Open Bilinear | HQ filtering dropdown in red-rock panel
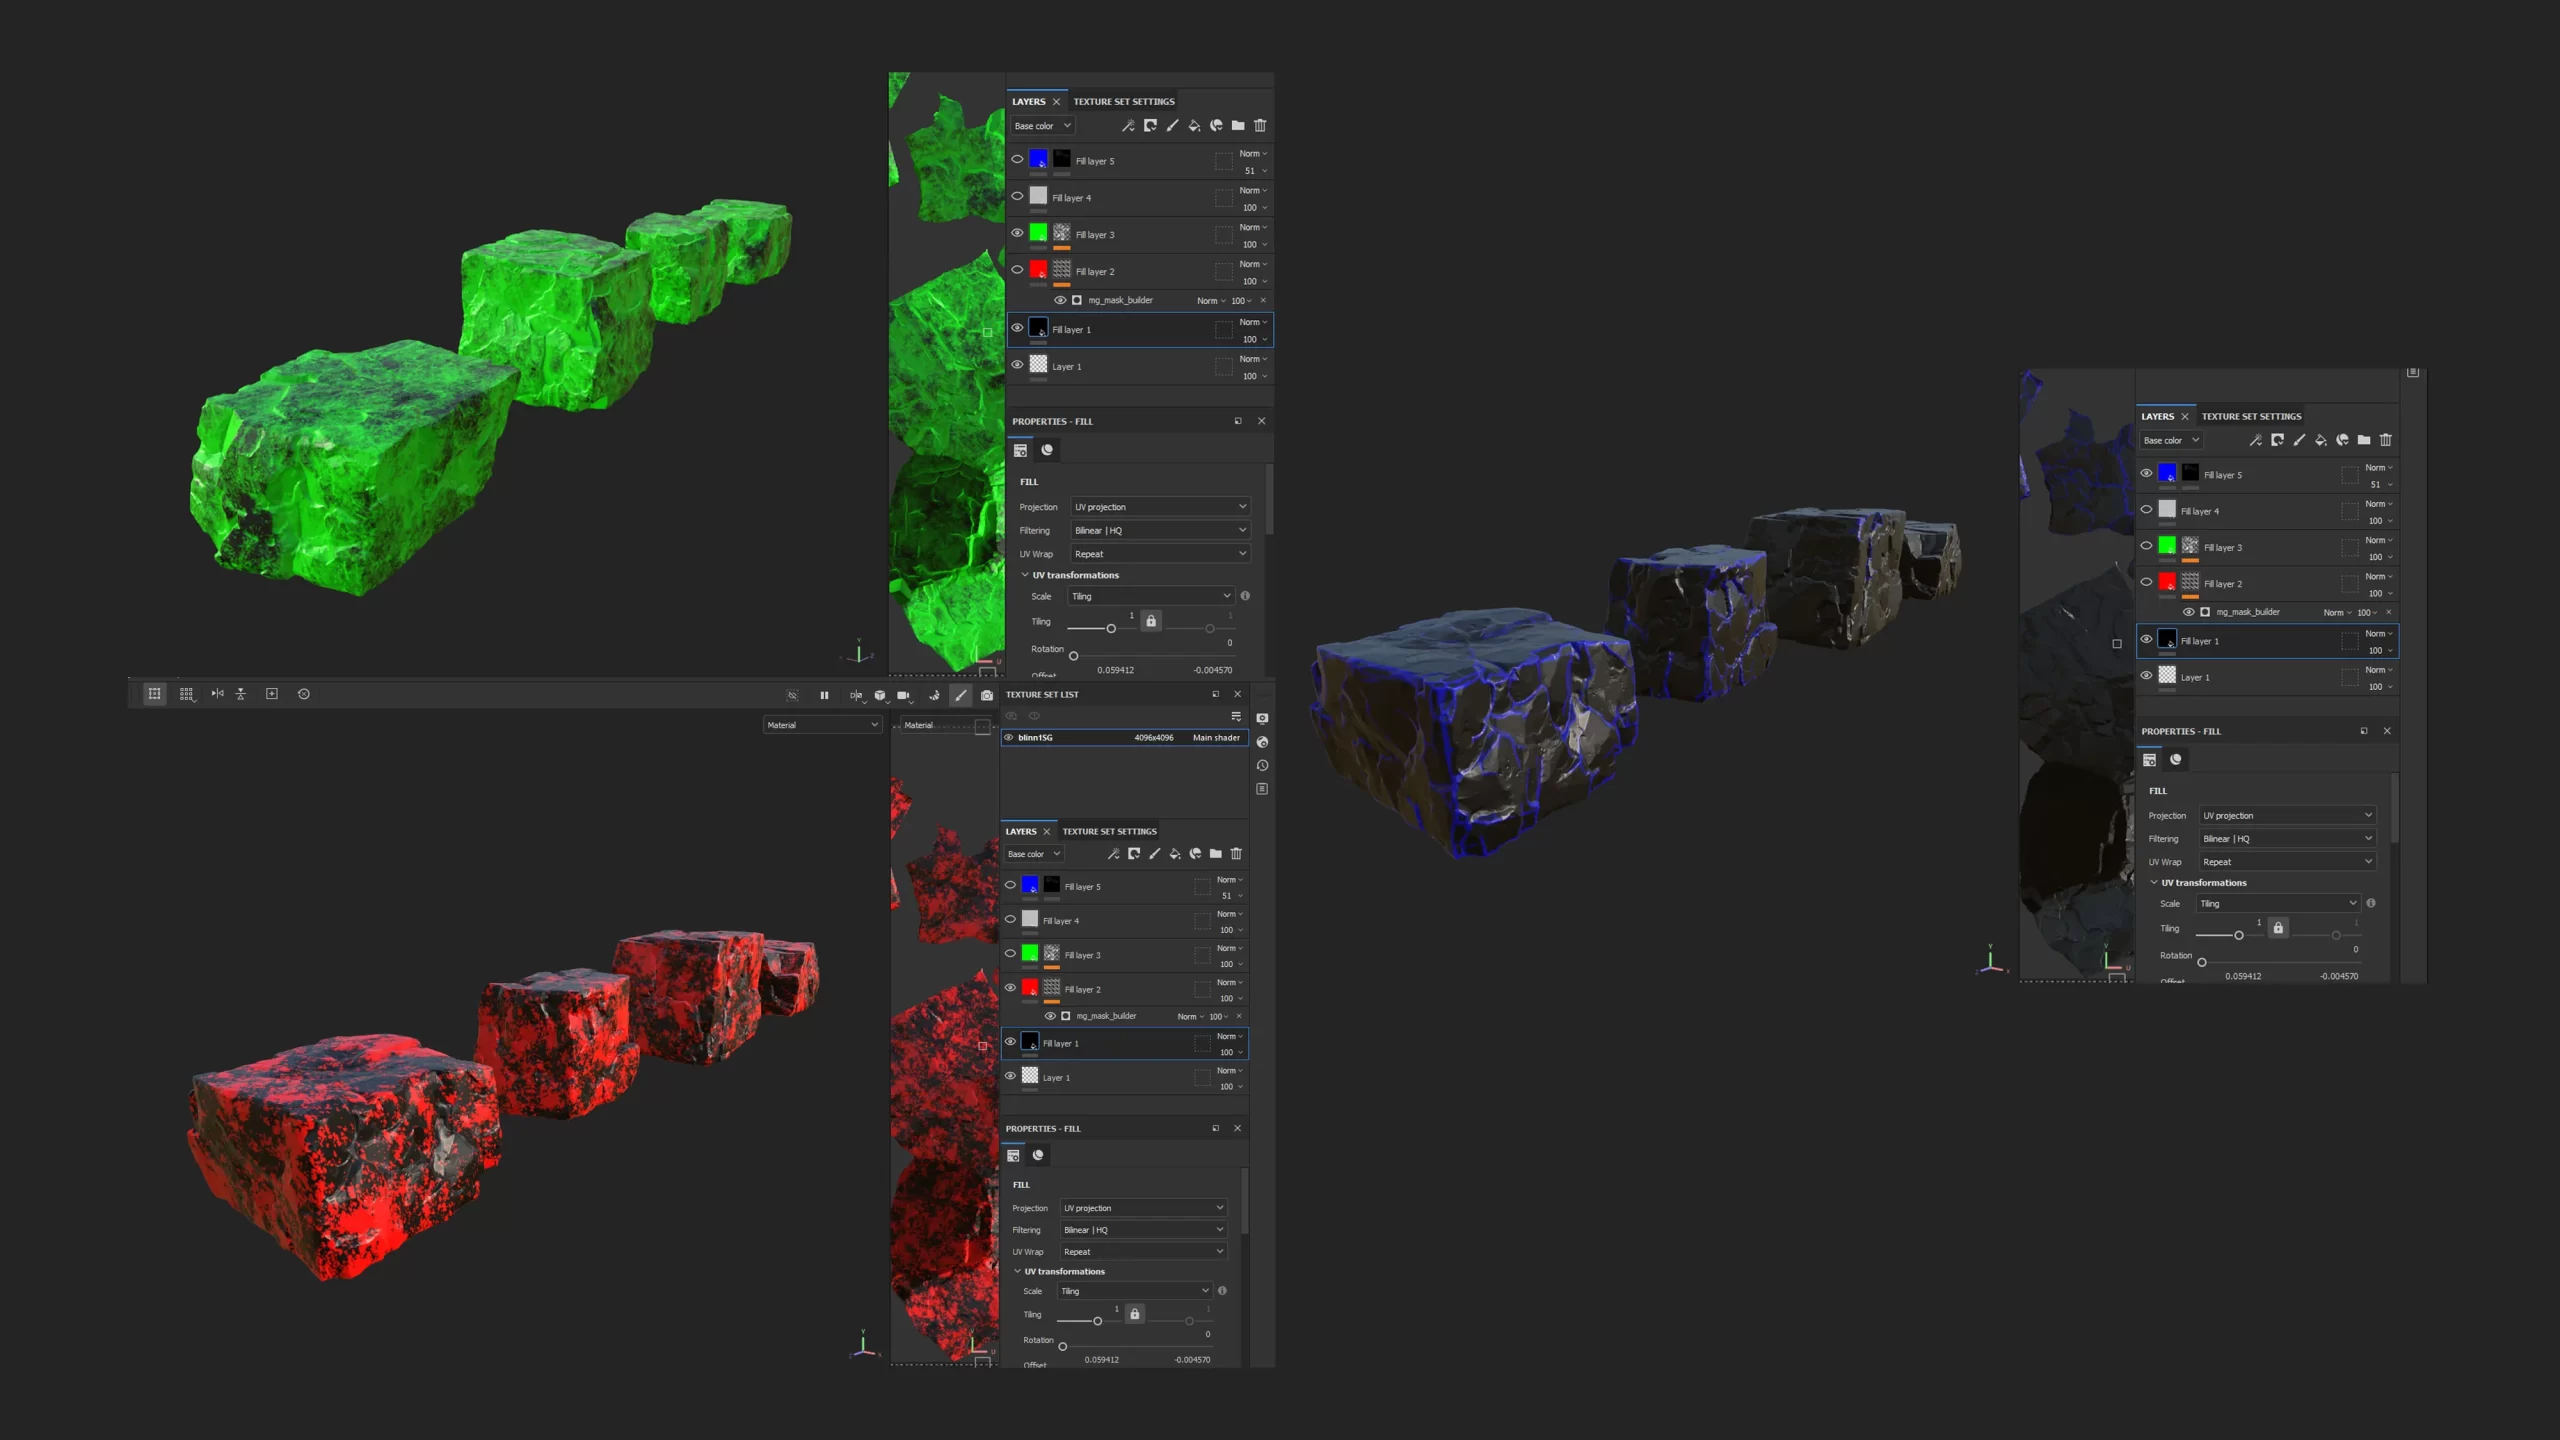The image size is (2560, 1440). coord(1143,1230)
